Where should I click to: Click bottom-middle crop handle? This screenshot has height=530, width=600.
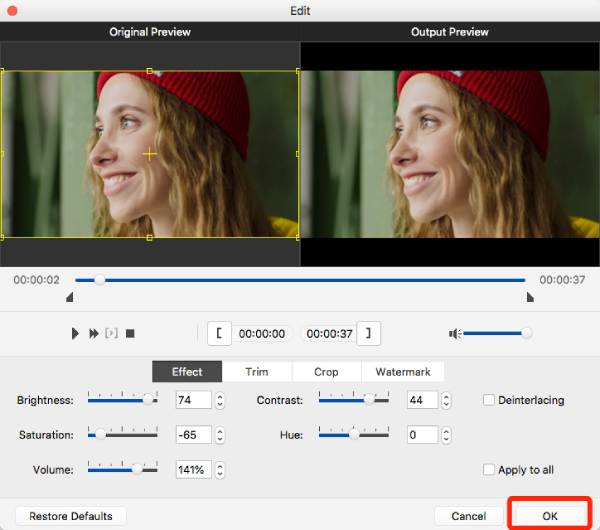(150, 238)
